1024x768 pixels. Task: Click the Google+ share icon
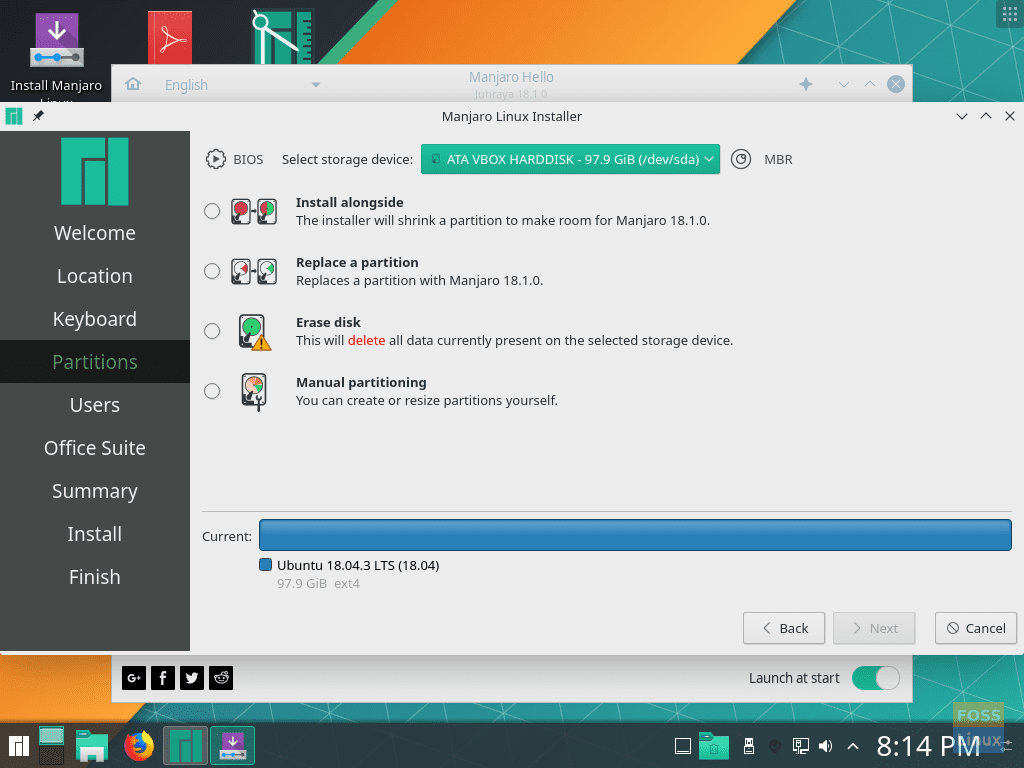[x=133, y=678]
